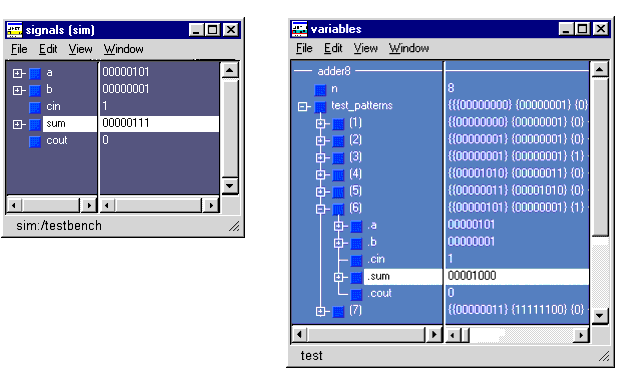Open the Edit menu in variables window
Image resolution: width=618 pixels, height=383 pixels.
click(x=333, y=48)
